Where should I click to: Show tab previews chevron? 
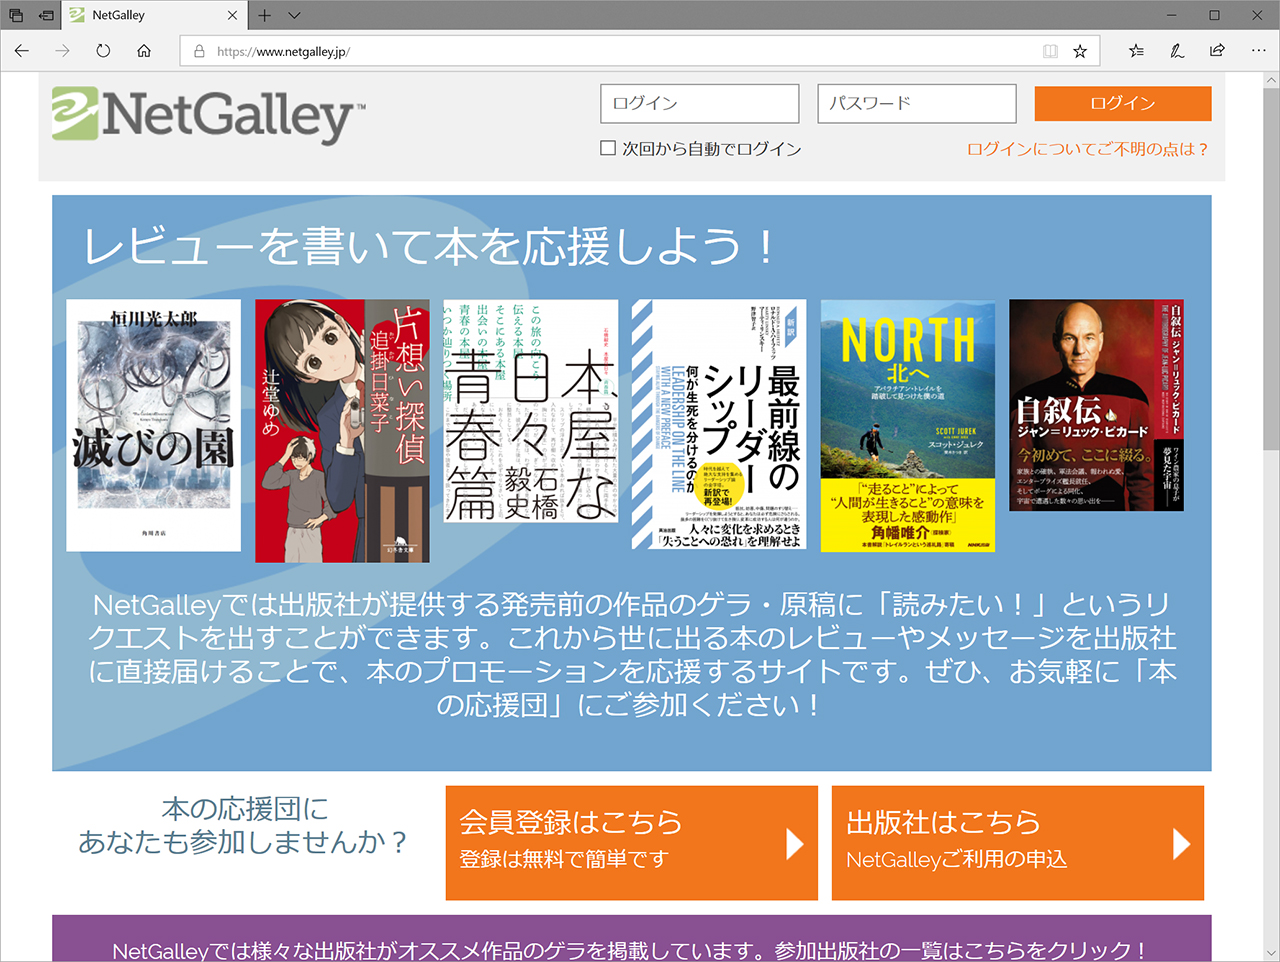point(294,15)
